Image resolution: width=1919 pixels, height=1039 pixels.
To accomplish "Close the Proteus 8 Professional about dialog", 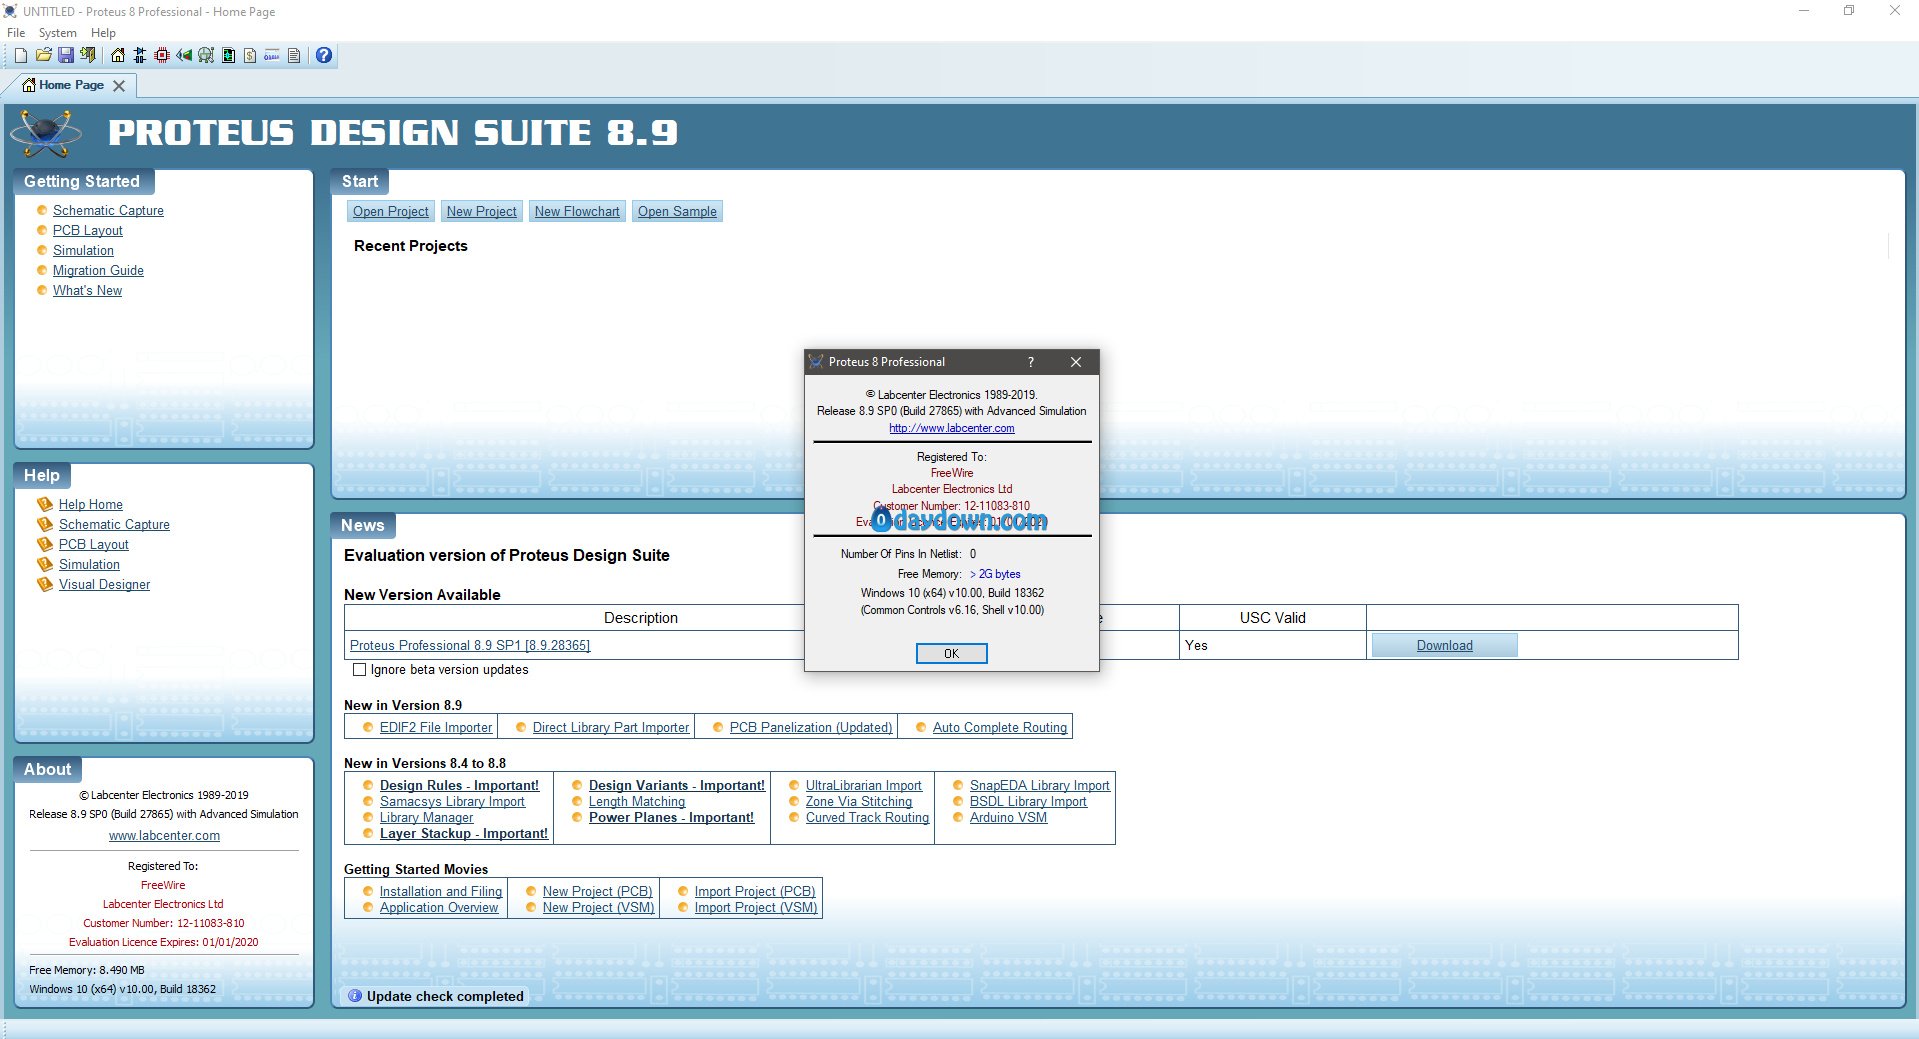I will click(x=1076, y=362).
